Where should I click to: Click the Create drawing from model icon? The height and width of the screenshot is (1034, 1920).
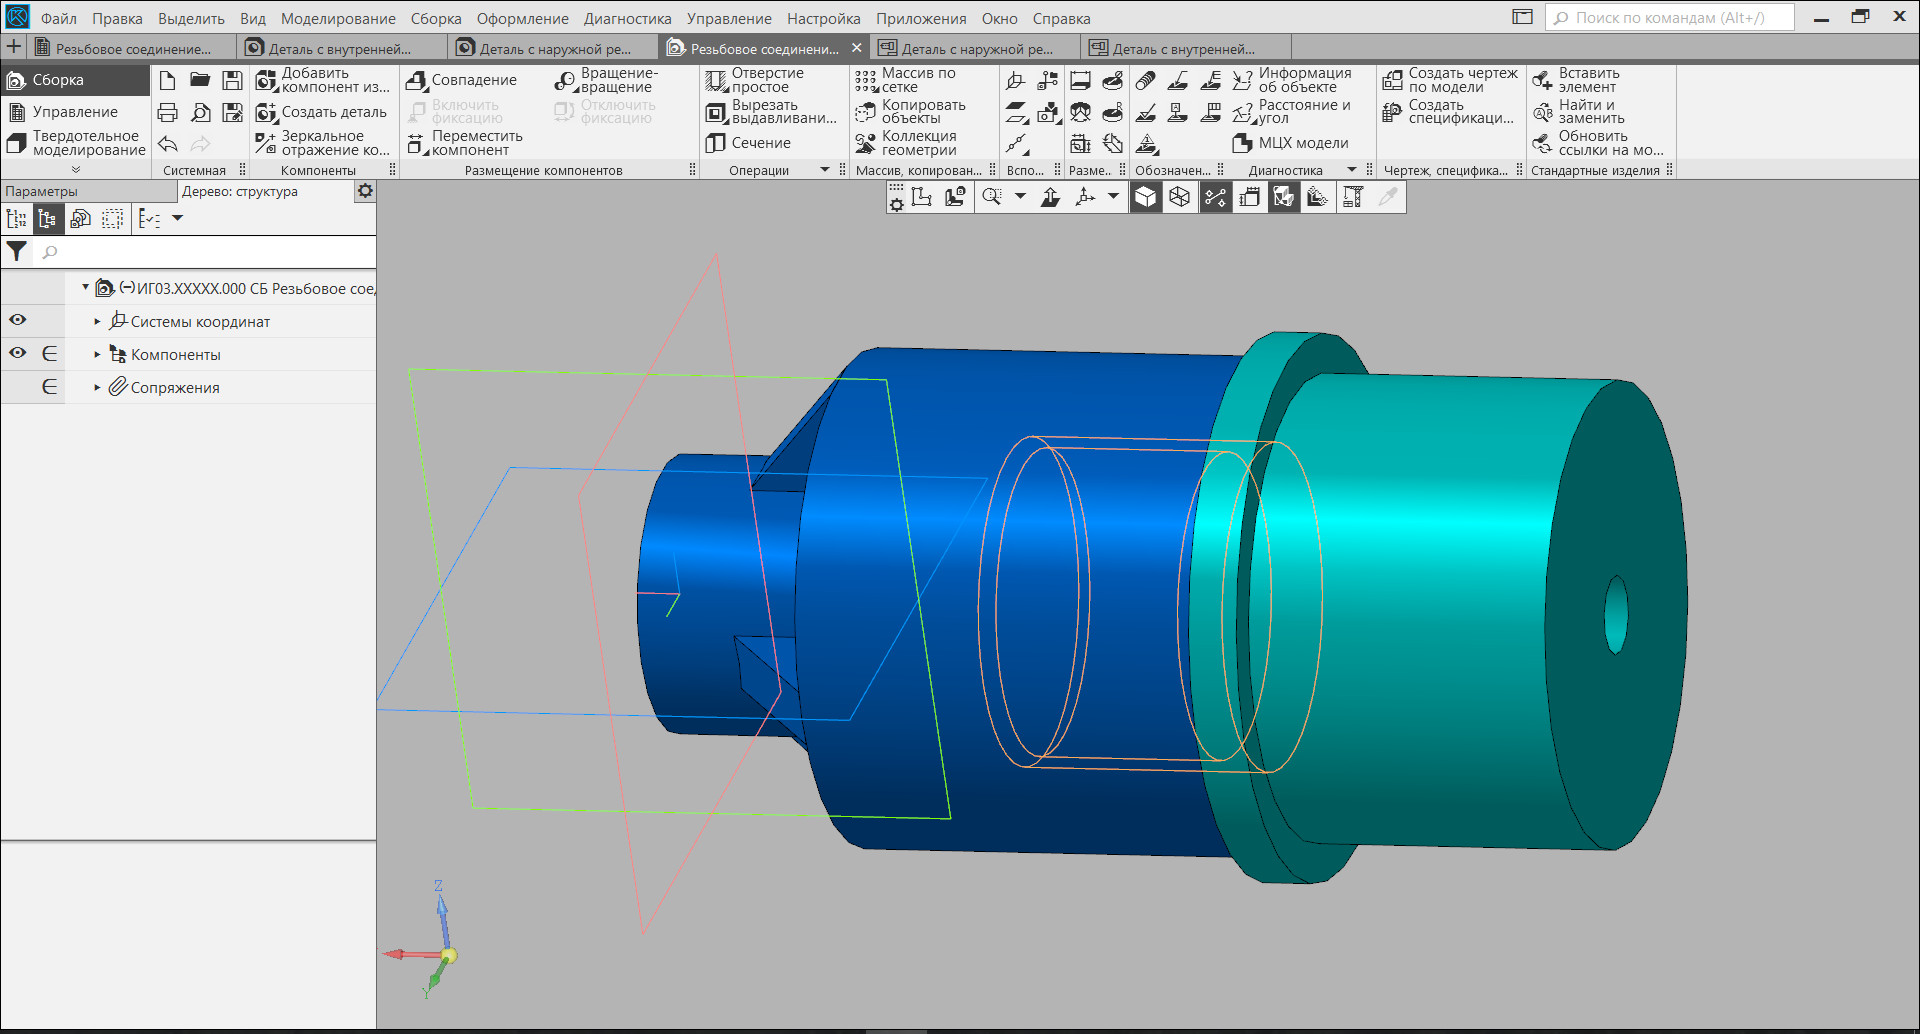[x=1393, y=80]
